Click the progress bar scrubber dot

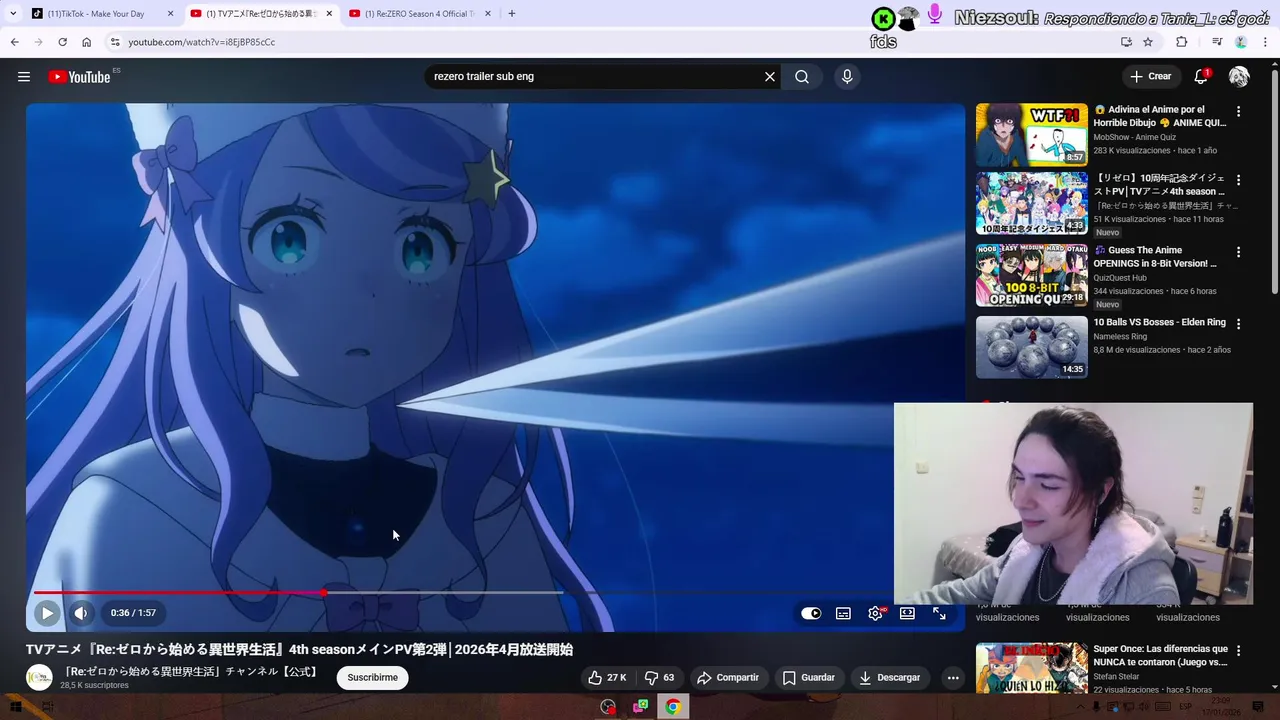pos(324,593)
